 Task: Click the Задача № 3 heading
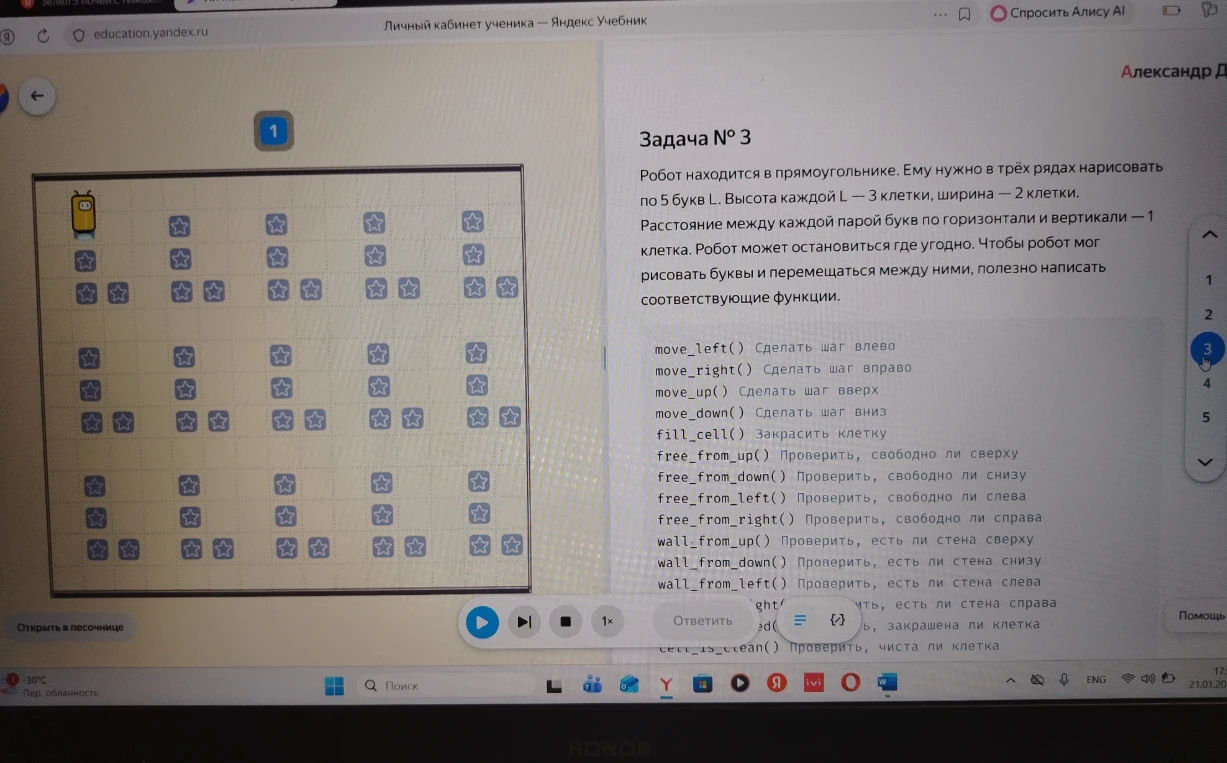coord(694,139)
